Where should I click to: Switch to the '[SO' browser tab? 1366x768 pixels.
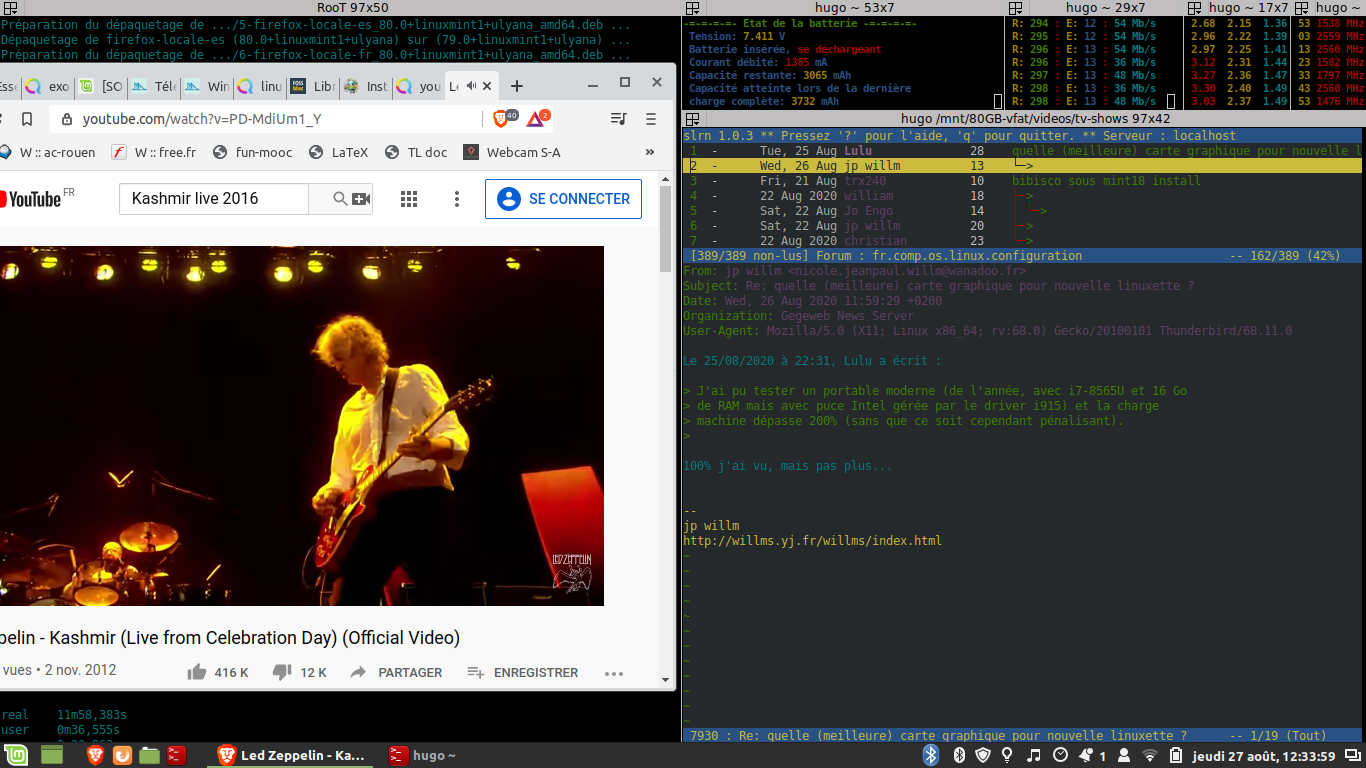tap(100, 86)
